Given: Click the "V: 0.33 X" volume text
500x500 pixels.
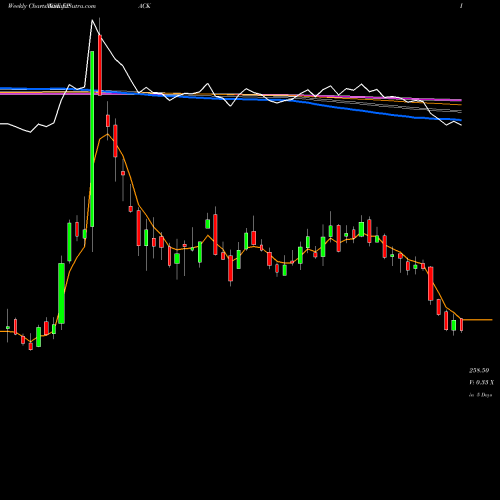Looking at the screenshot, I should [481, 382].
